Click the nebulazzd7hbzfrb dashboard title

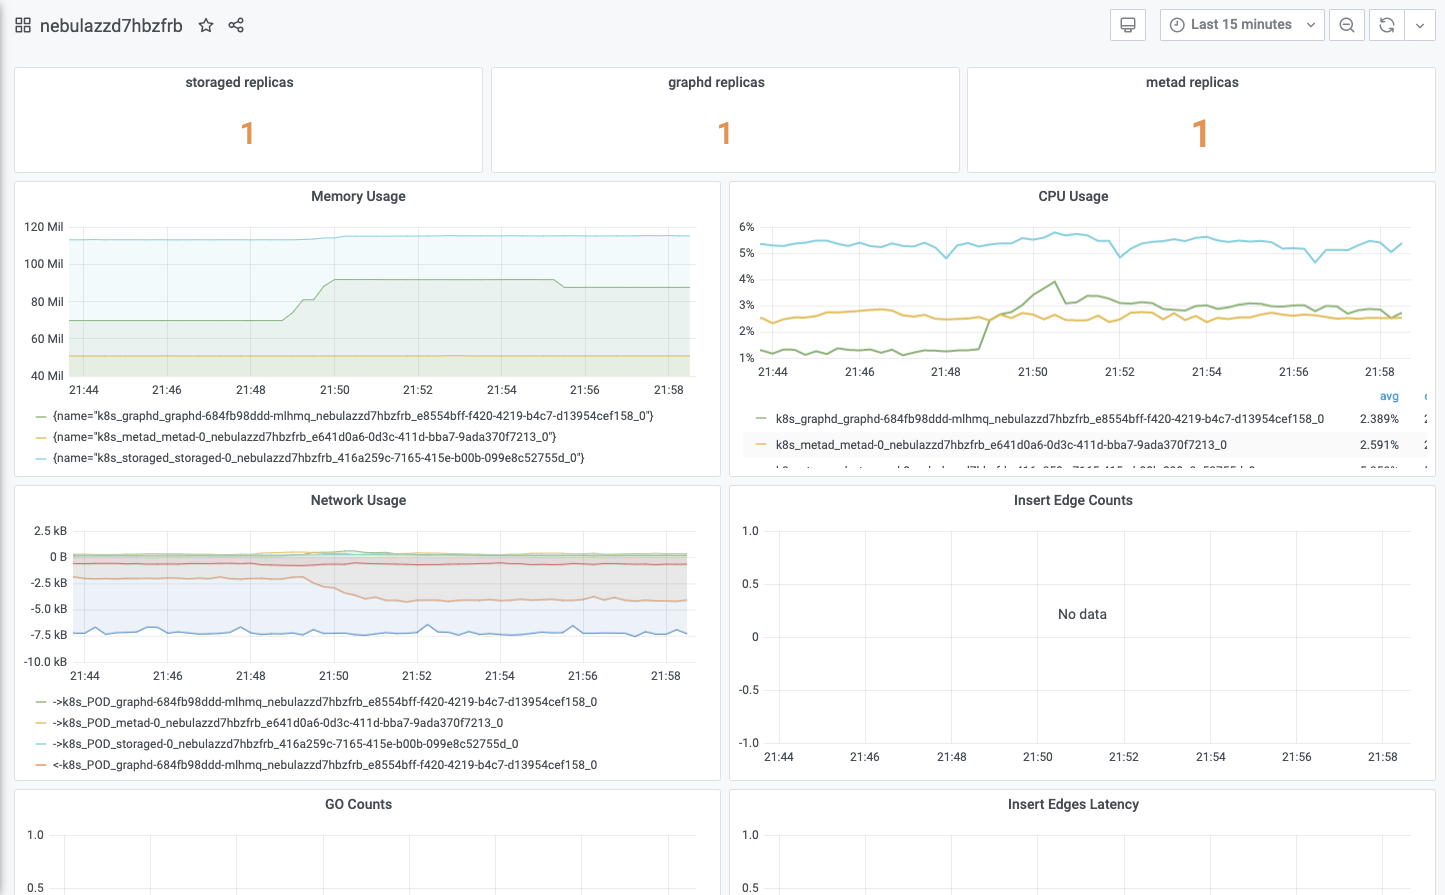(111, 25)
